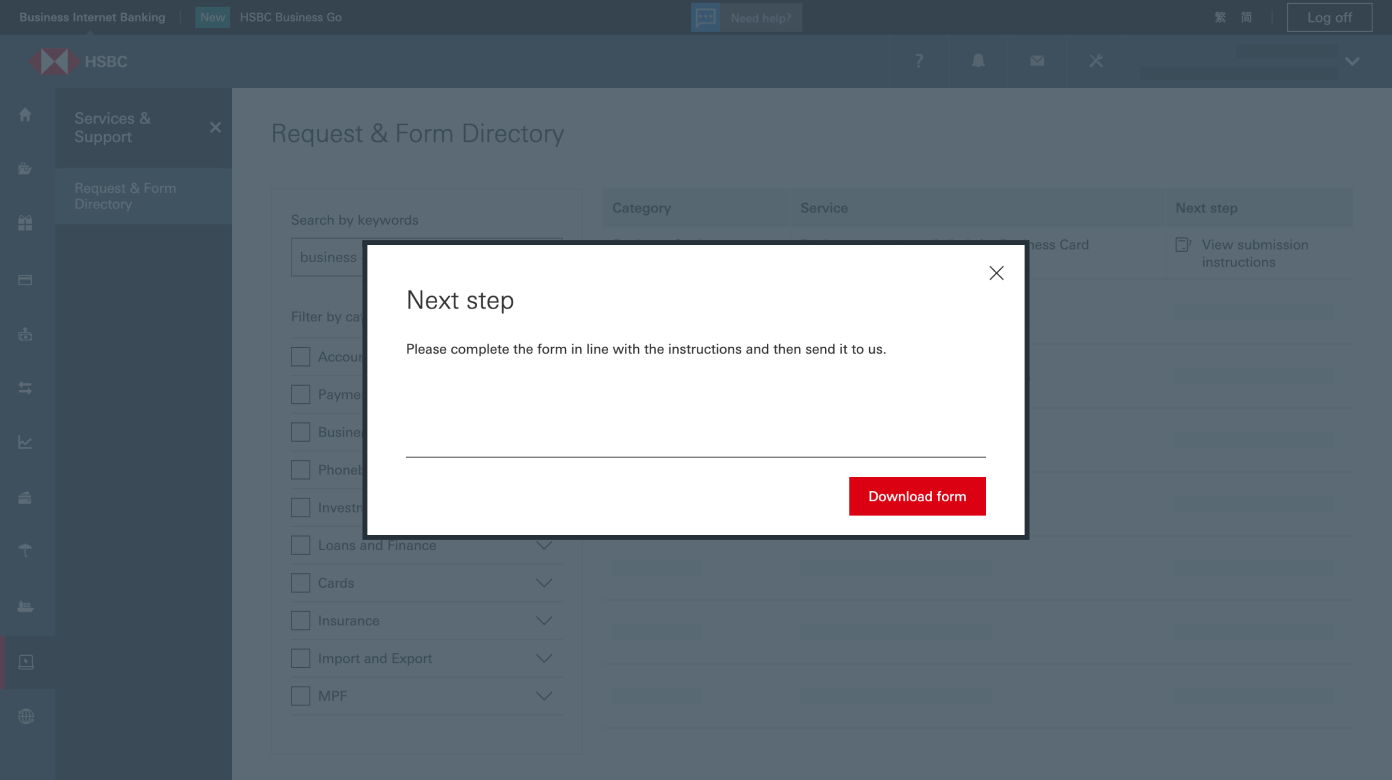Image resolution: width=1392 pixels, height=780 pixels.
Task: Select the HSBC Business Go menu item
Action: pyautogui.click(x=291, y=17)
